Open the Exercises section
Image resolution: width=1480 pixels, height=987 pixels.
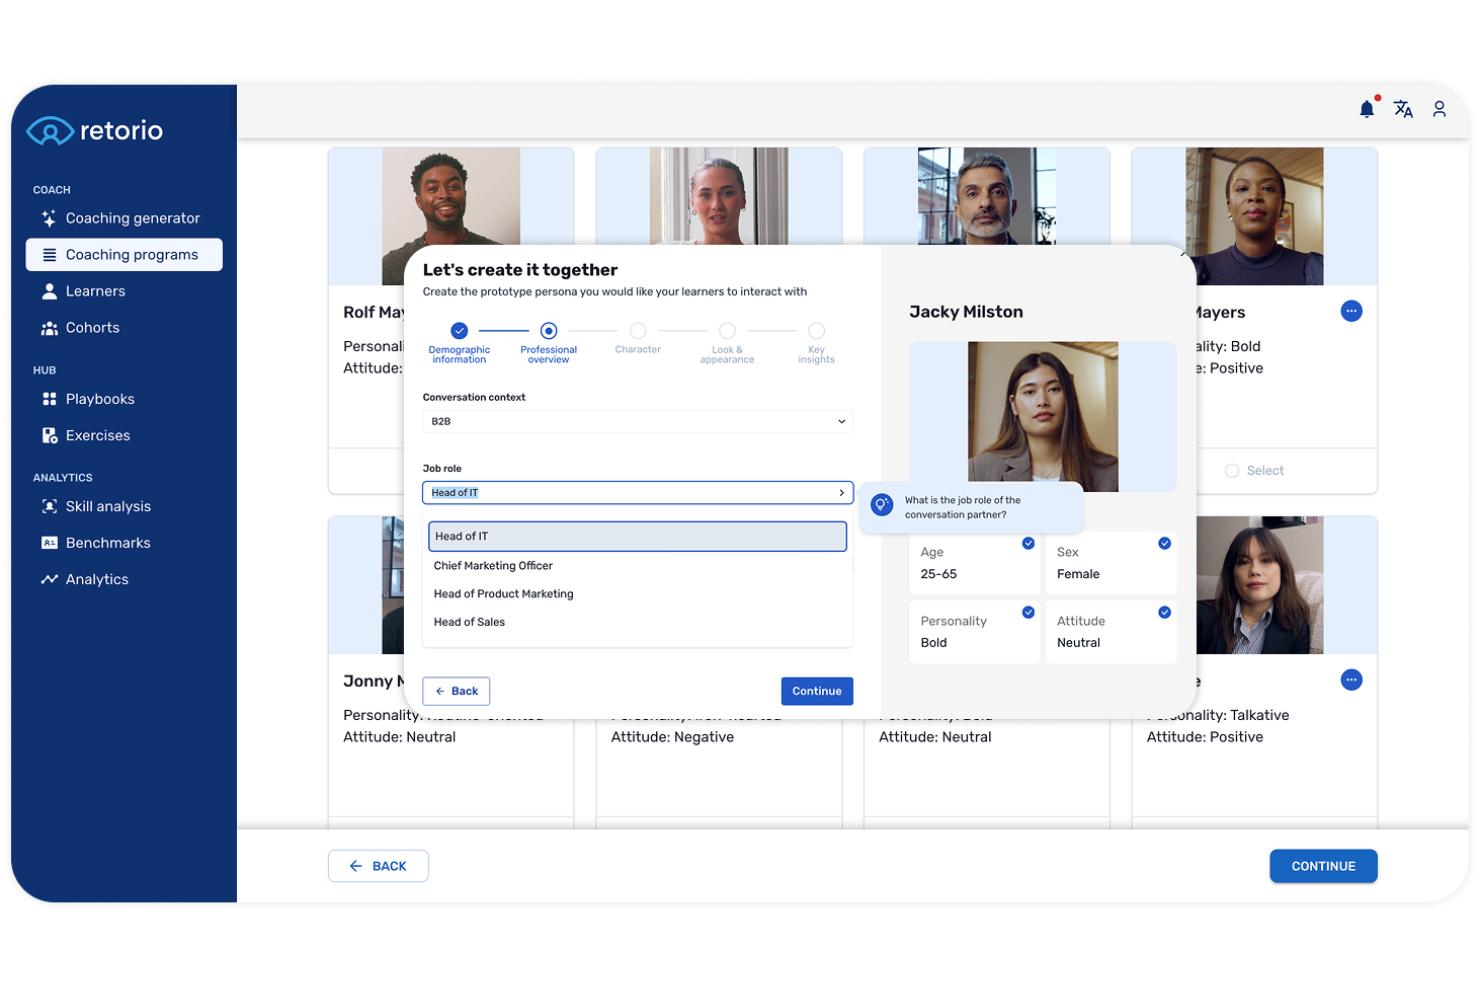(x=97, y=435)
